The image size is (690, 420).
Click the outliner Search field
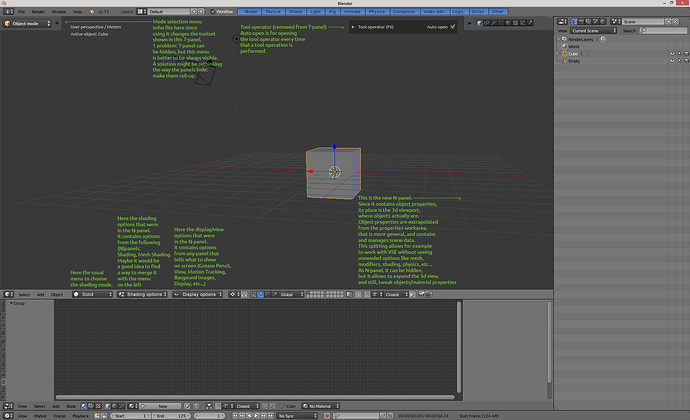click(x=663, y=31)
